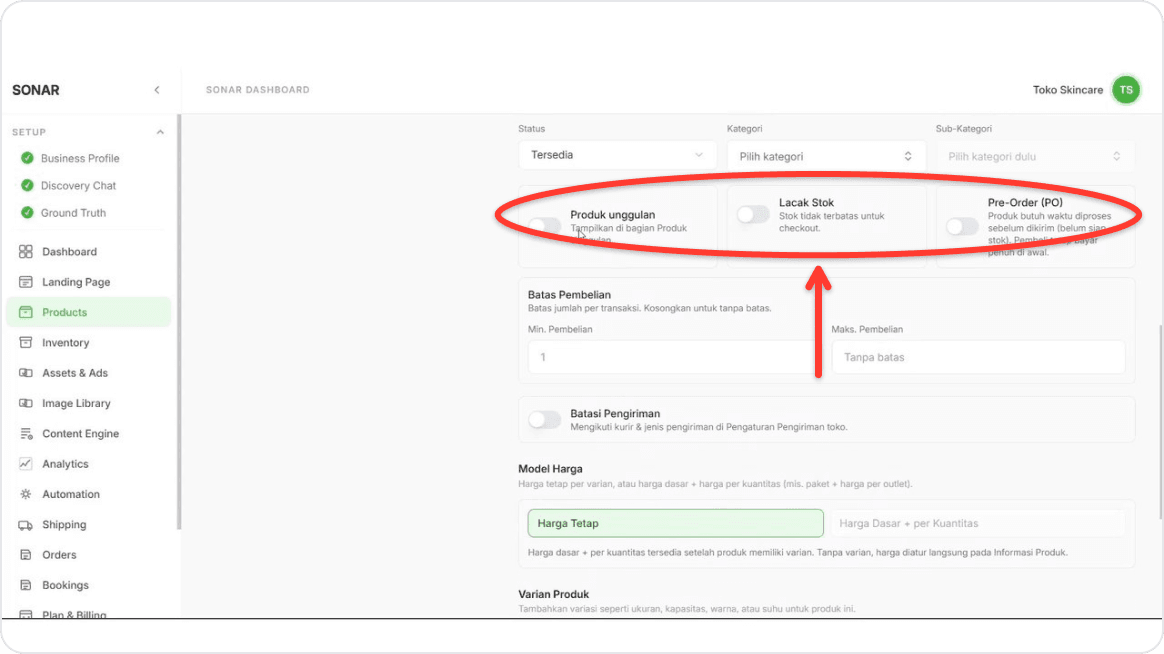Enable Batasi Pengiriman switch
Image resolution: width=1164 pixels, height=654 pixels.
point(544,419)
